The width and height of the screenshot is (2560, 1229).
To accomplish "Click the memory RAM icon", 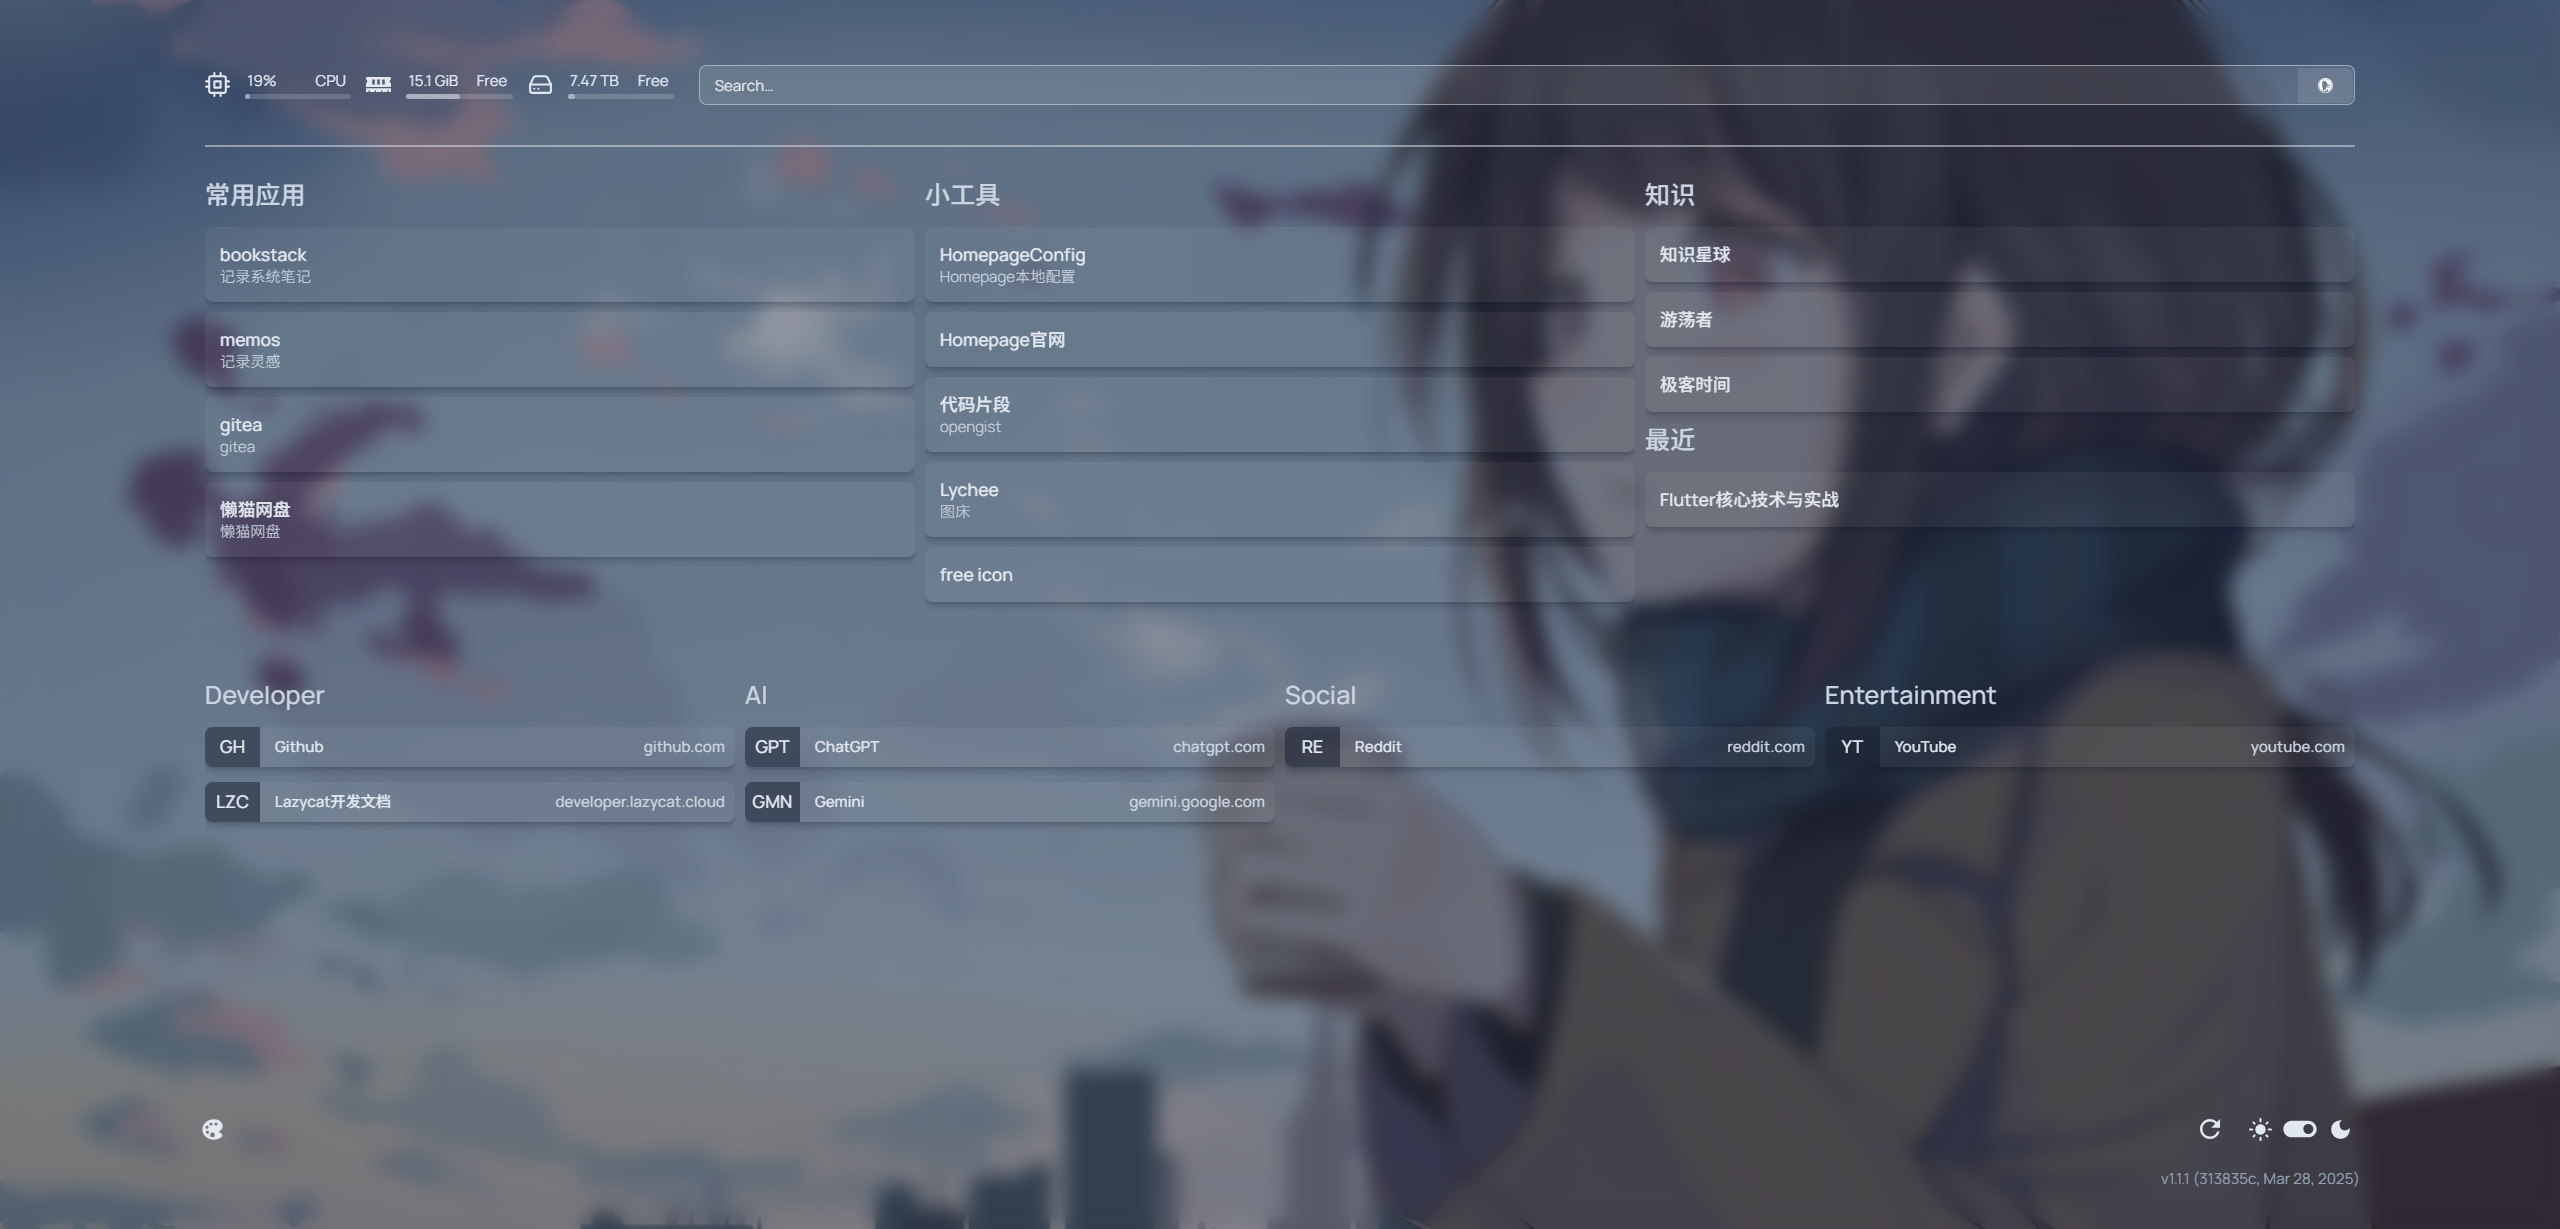I will pyautogui.click(x=378, y=85).
